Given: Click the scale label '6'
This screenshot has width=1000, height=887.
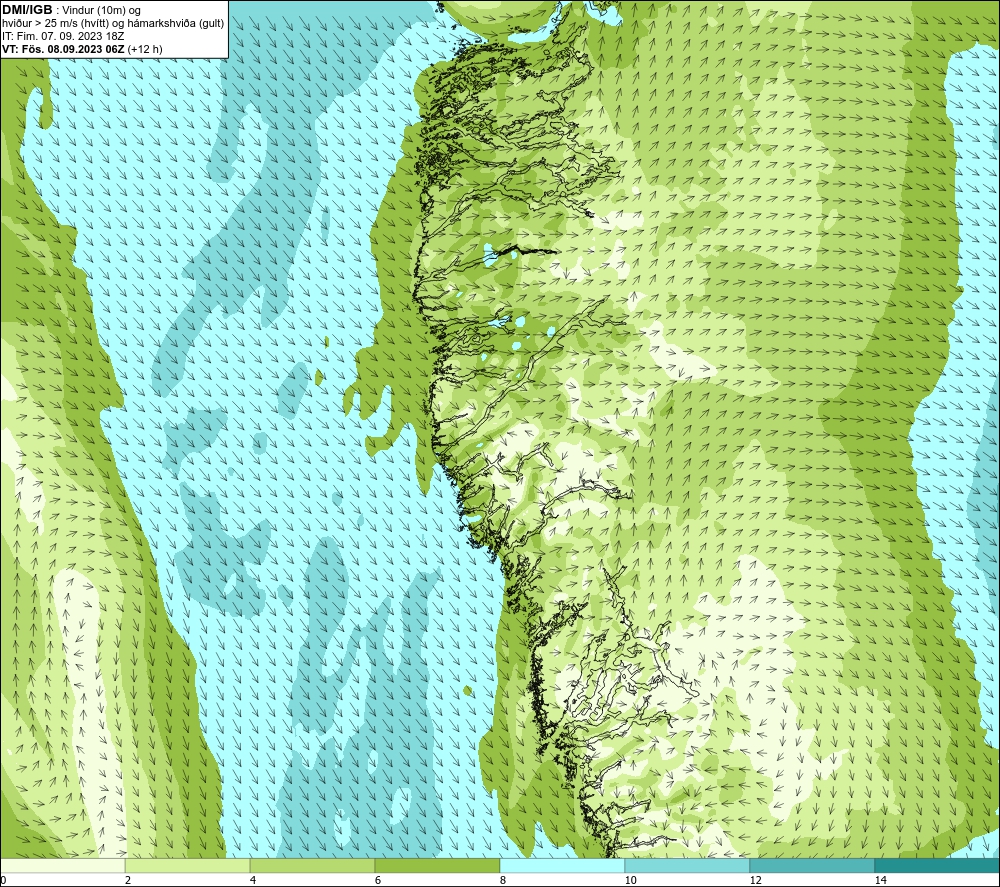Looking at the screenshot, I should tap(378, 880).
